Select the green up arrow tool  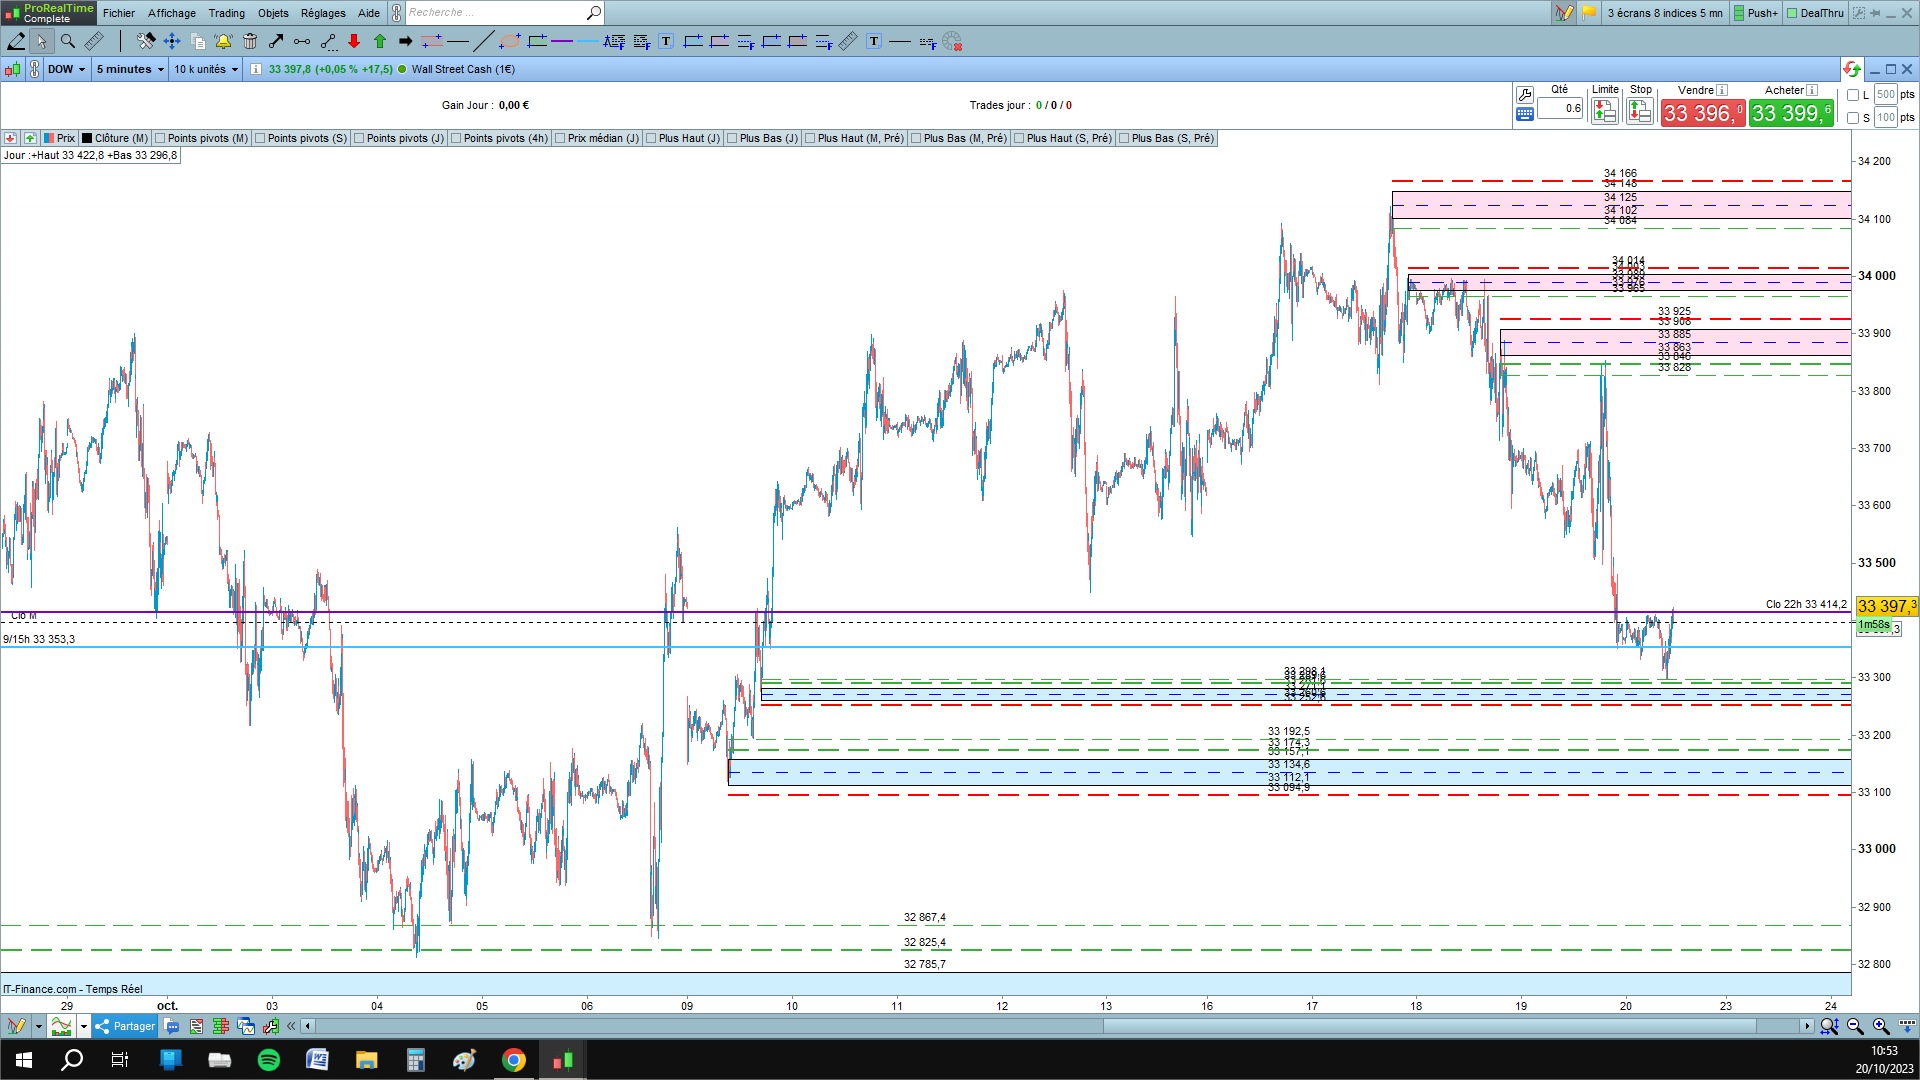point(380,41)
